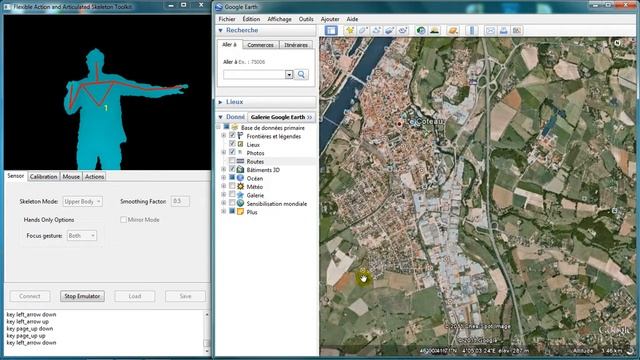
Task: Click the Base de données primaire folder icon
Action: coord(235,127)
